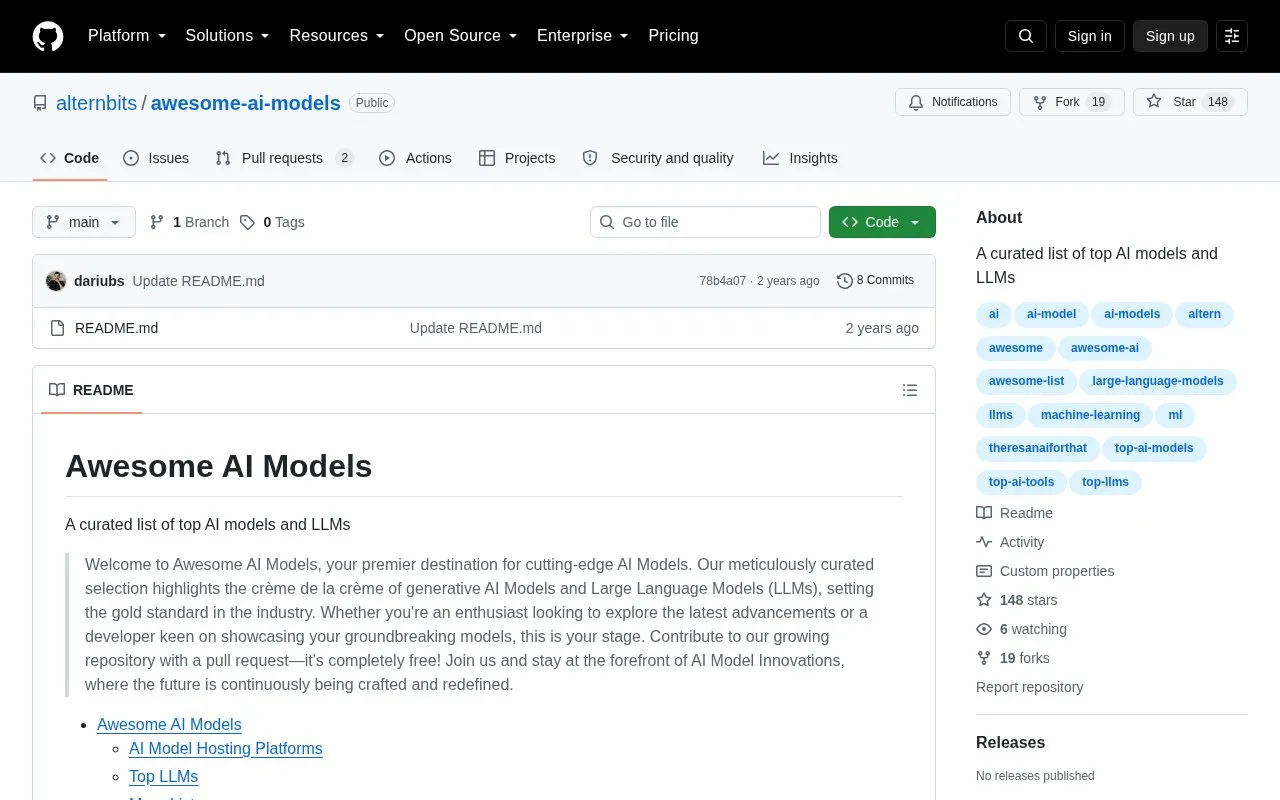The image size is (1280, 800).
Task: Star the awesome-ai-models repository
Action: pos(1190,102)
